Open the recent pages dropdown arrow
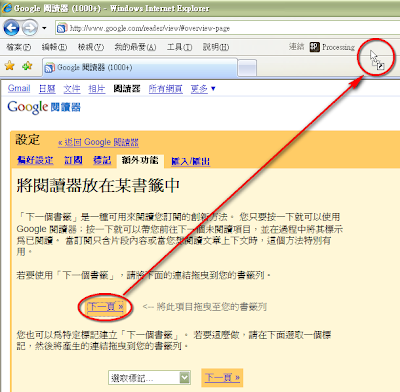The image size is (400, 392). [x=44, y=28]
